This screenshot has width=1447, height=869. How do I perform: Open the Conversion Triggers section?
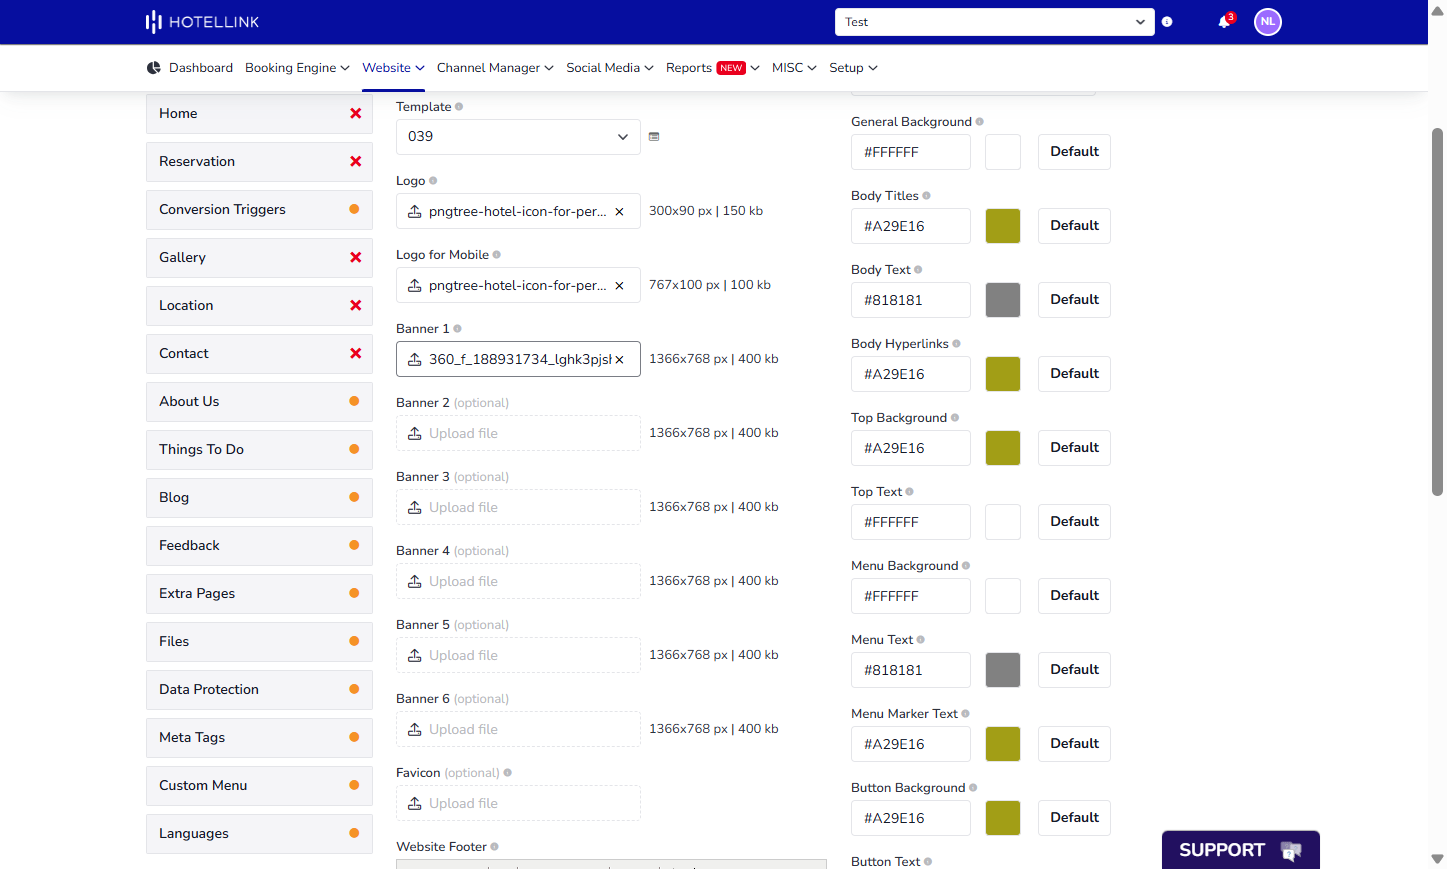pyautogui.click(x=259, y=210)
